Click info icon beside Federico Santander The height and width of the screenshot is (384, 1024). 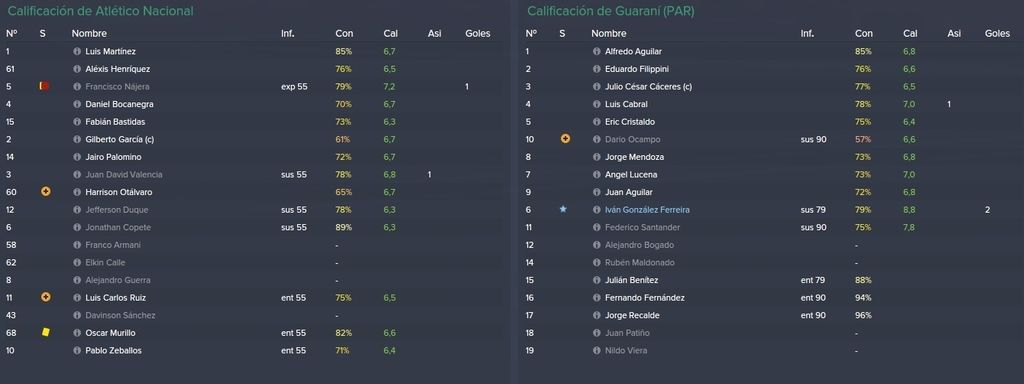point(596,227)
